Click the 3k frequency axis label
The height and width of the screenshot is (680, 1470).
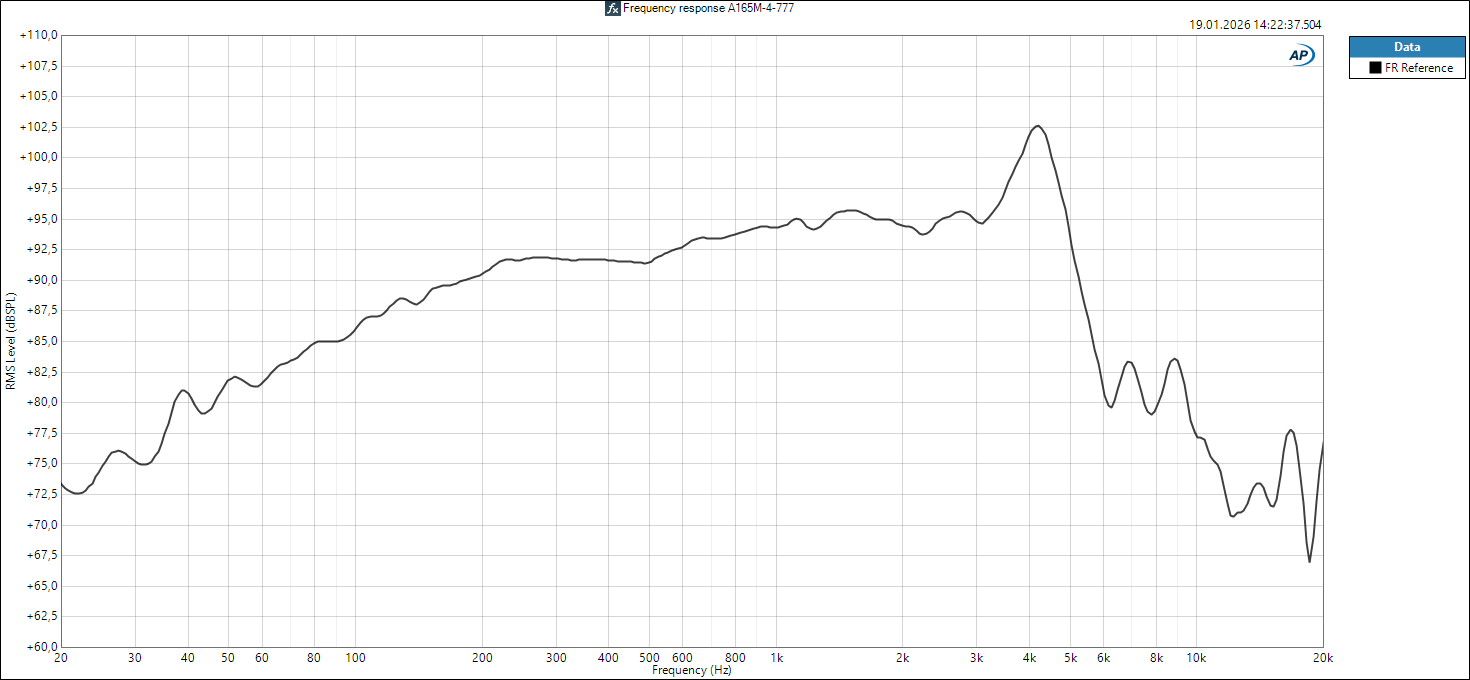[x=977, y=658]
